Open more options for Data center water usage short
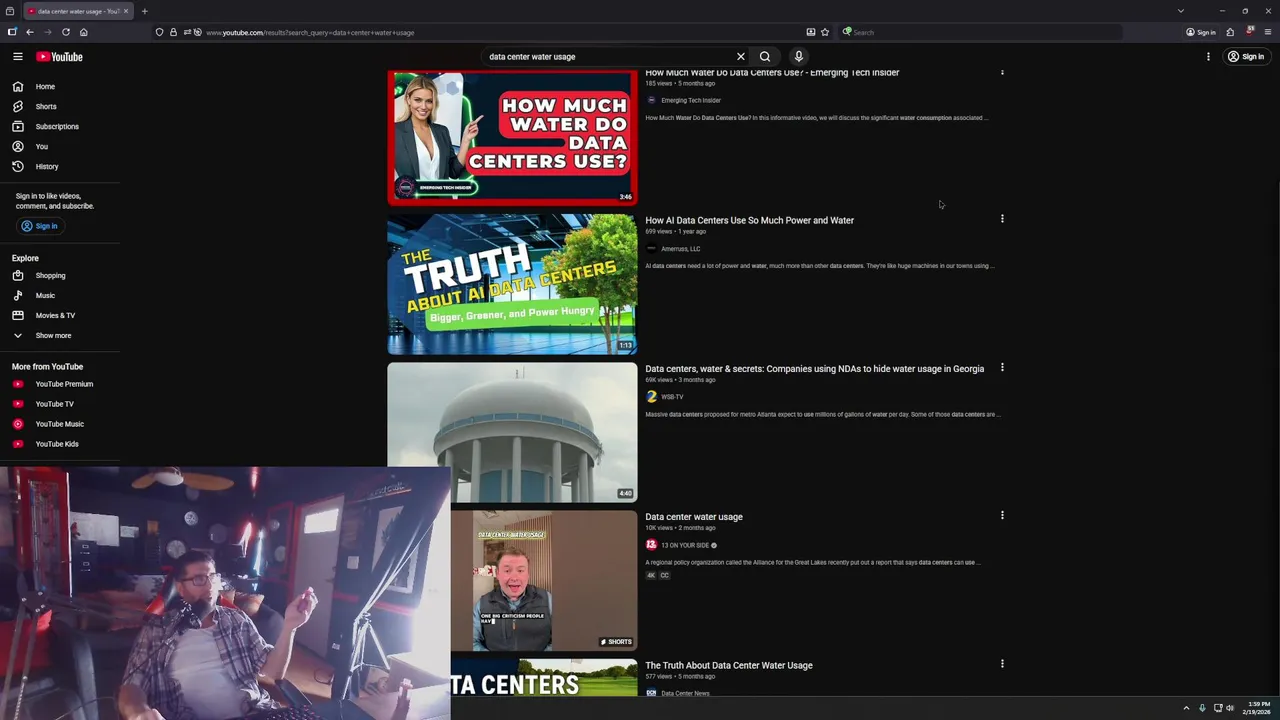1280x720 pixels. [x=1002, y=515]
